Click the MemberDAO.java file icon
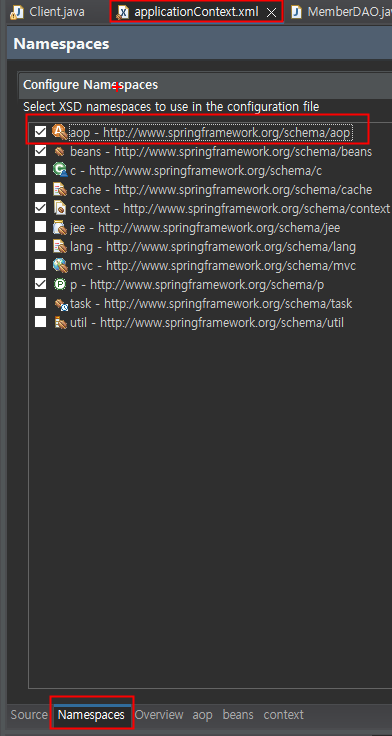Image resolution: width=392 pixels, height=736 pixels. point(296,12)
